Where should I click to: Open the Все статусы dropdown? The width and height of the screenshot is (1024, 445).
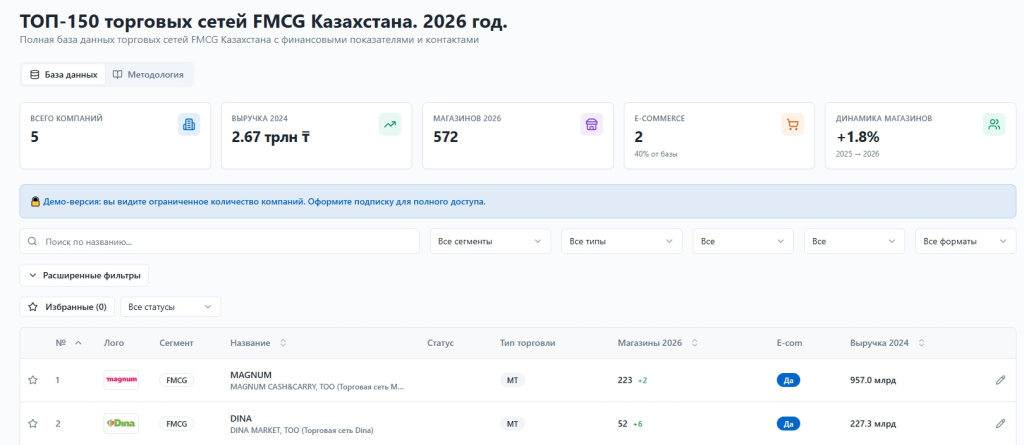[170, 307]
